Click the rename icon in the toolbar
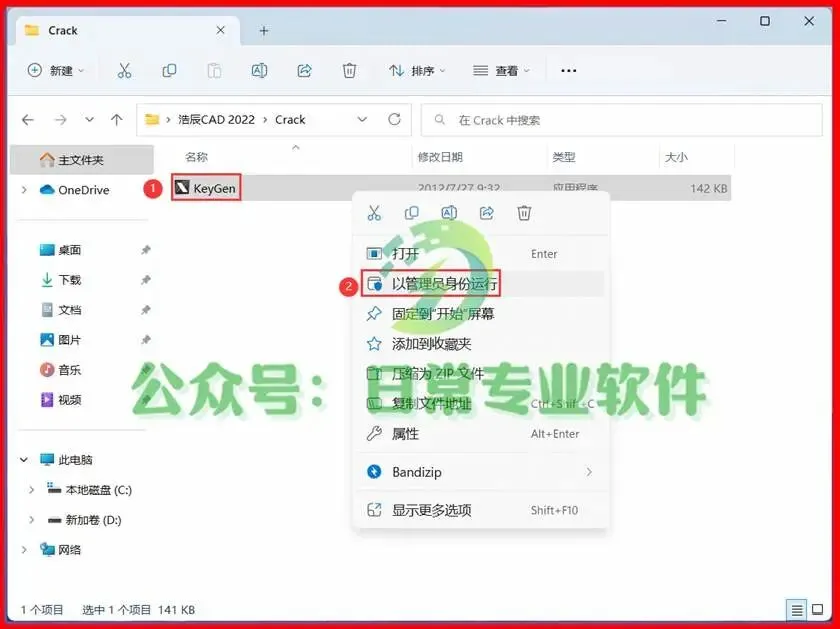This screenshot has height=629, width=840. coord(259,70)
